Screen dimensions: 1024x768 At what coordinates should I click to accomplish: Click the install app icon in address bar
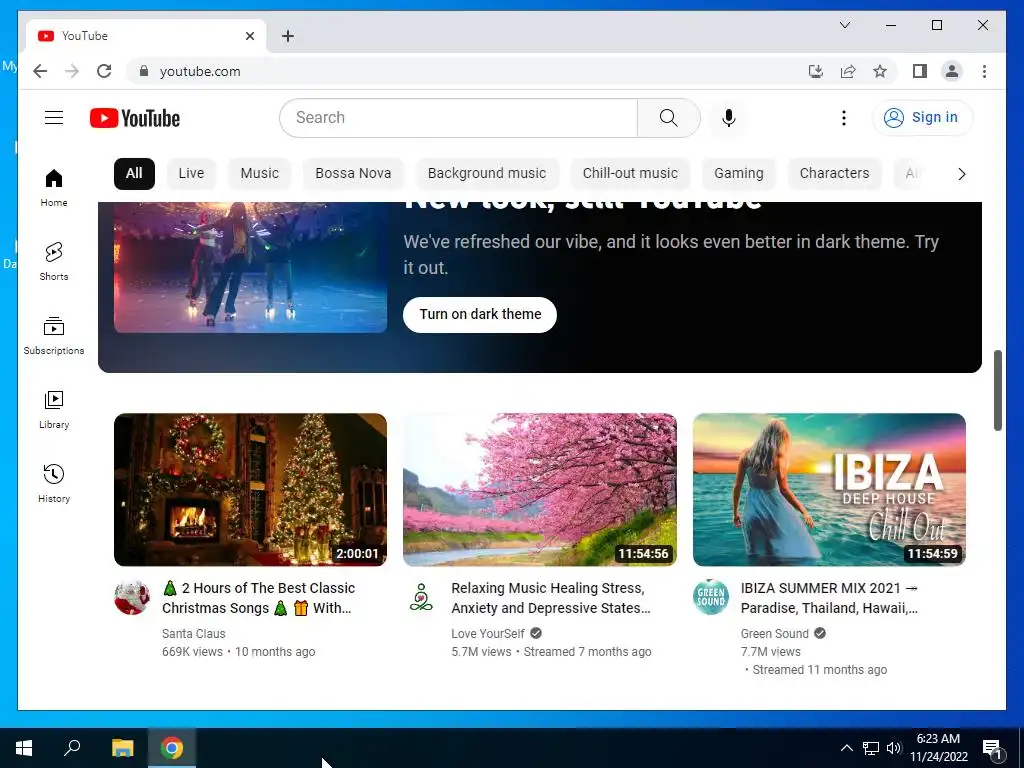coord(816,71)
